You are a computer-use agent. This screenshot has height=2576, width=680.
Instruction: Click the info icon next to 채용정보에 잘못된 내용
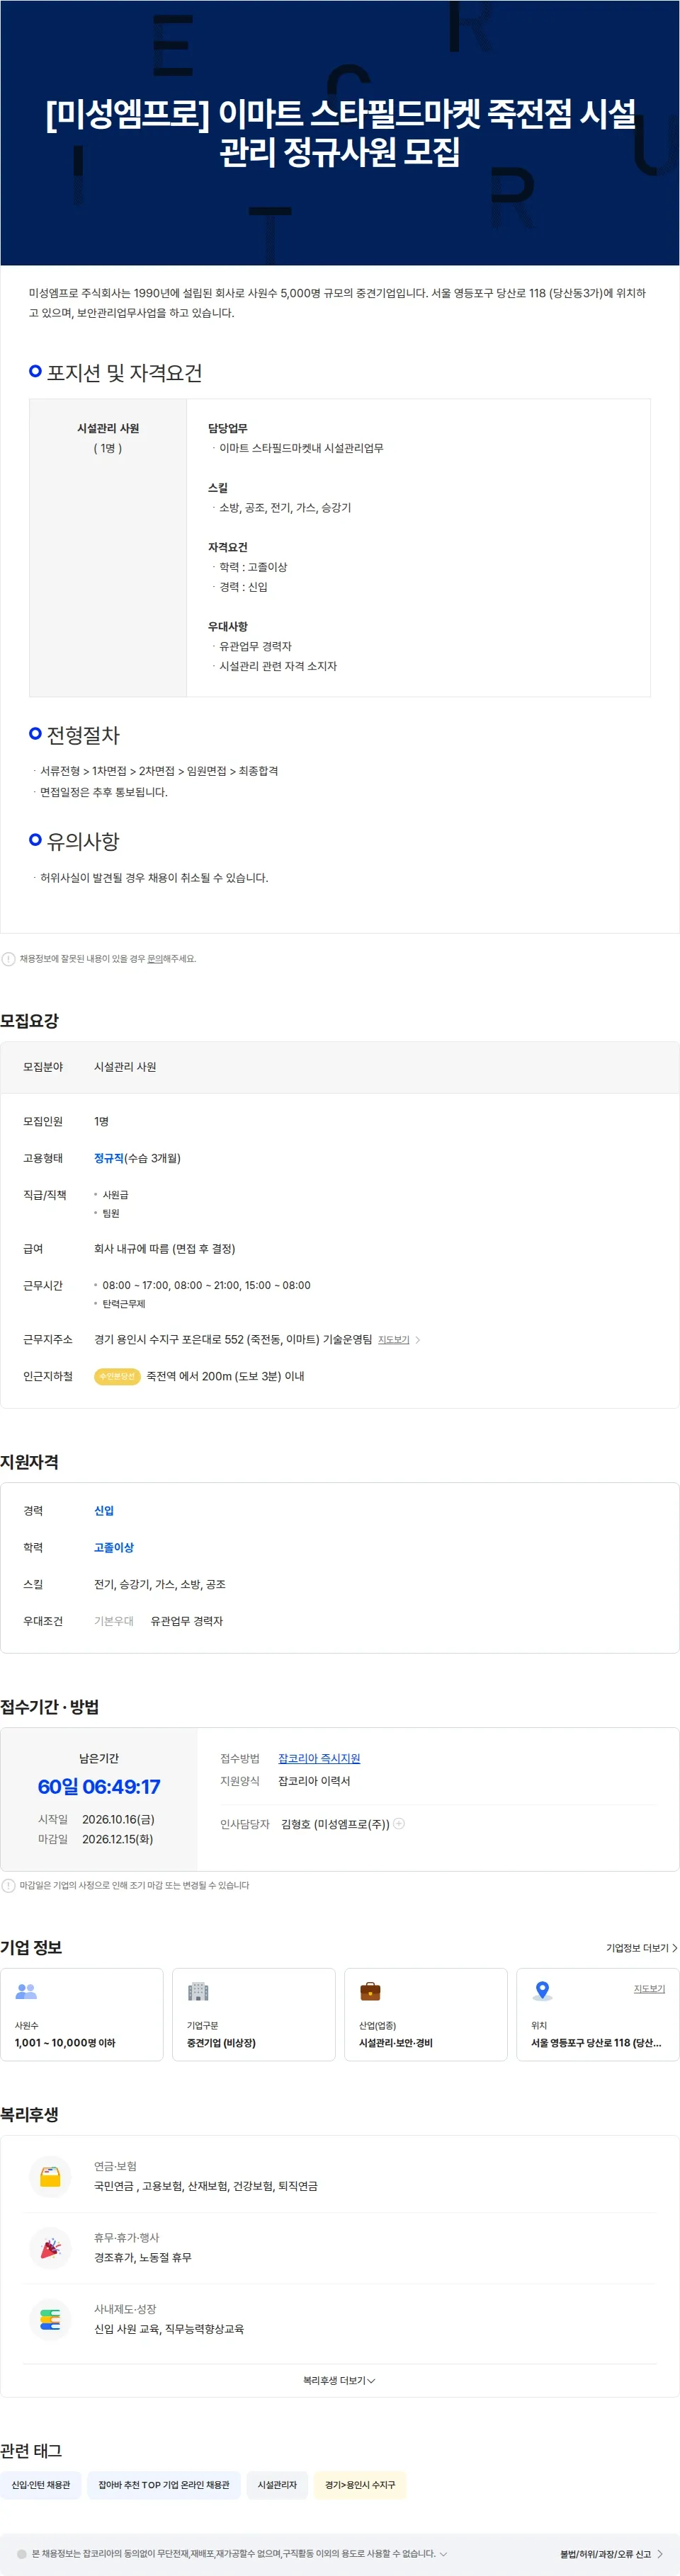(9, 959)
